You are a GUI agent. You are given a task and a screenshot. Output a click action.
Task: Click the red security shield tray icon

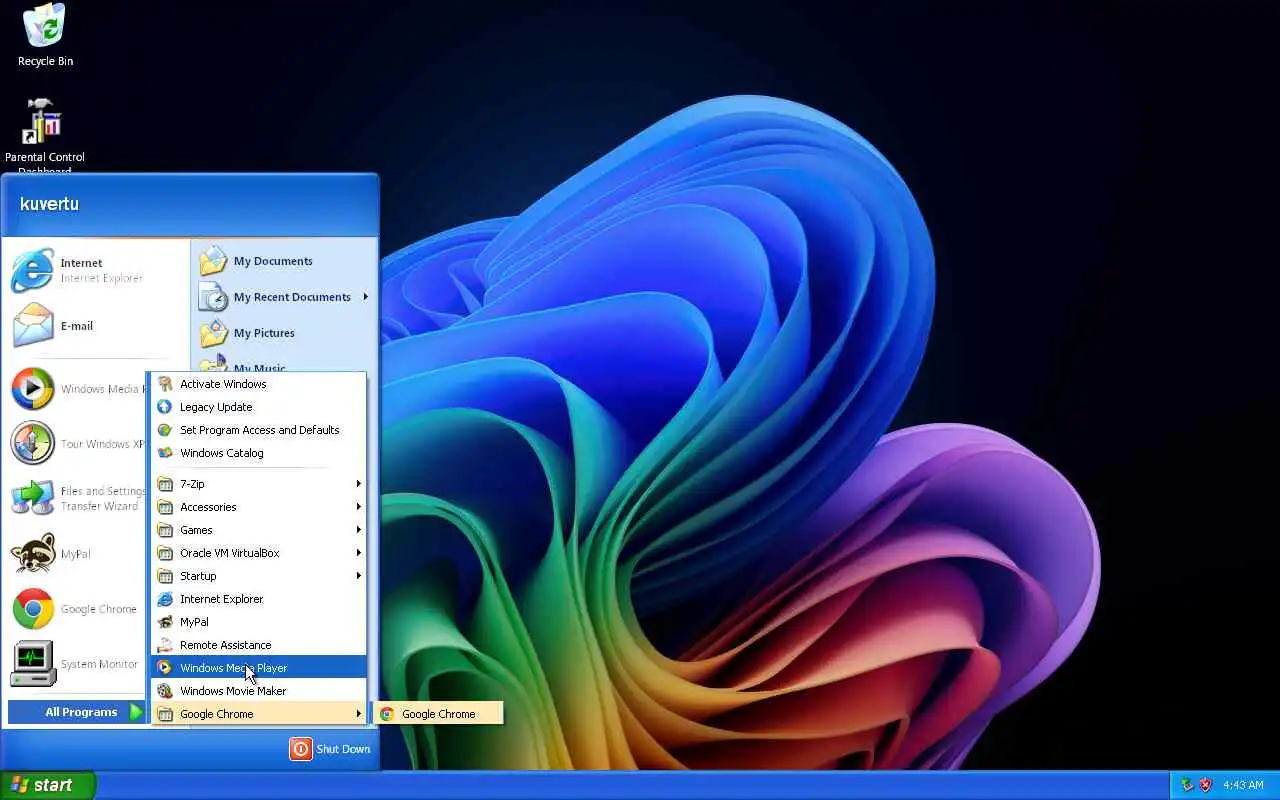click(x=1205, y=785)
